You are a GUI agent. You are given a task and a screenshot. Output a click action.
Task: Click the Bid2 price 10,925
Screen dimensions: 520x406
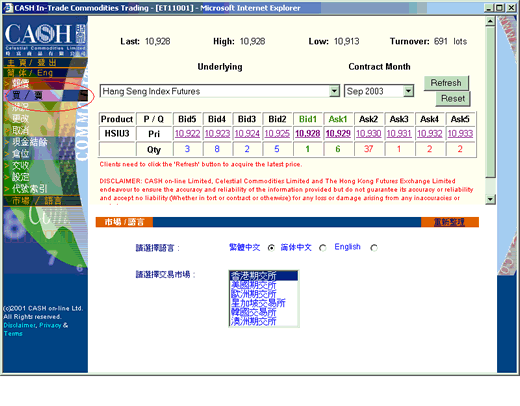click(277, 134)
